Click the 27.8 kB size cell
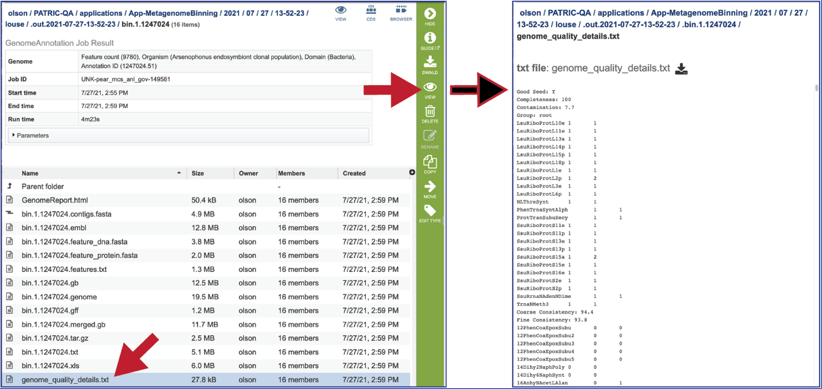This screenshot has height=389, width=822. tap(202, 379)
